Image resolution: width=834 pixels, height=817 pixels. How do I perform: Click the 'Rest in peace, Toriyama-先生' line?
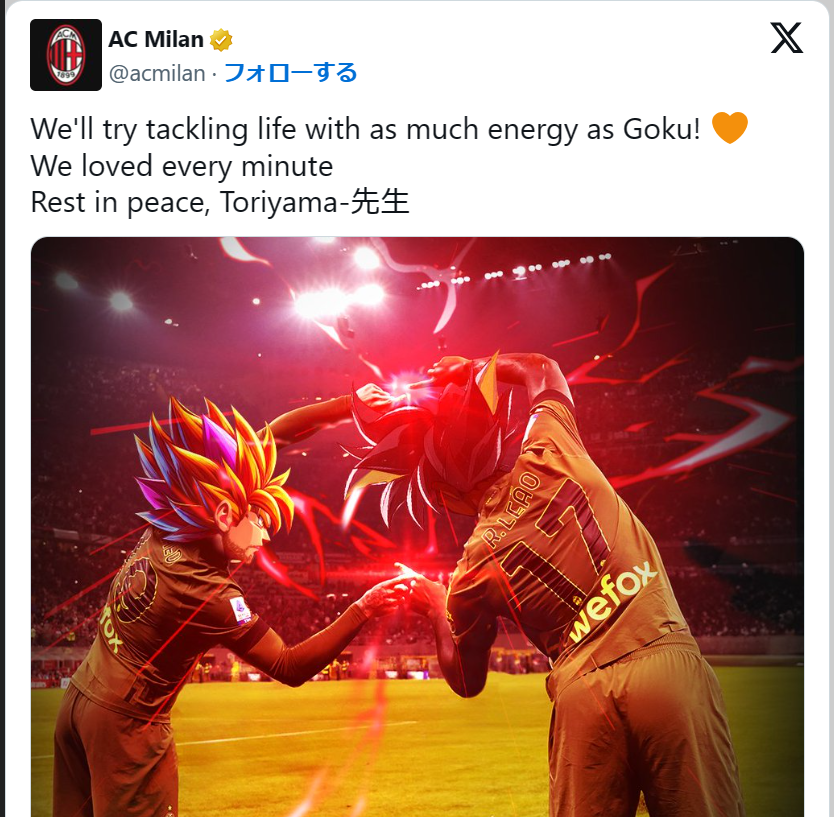(220, 202)
